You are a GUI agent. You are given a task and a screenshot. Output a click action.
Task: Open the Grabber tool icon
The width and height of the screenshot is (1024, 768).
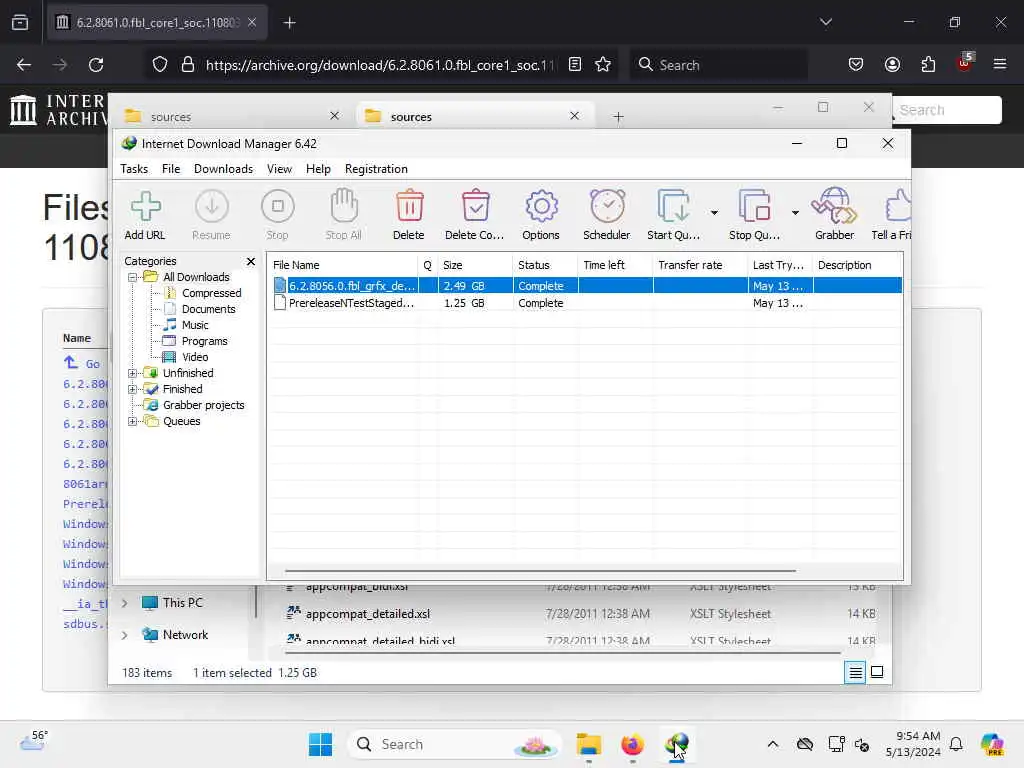point(834,206)
